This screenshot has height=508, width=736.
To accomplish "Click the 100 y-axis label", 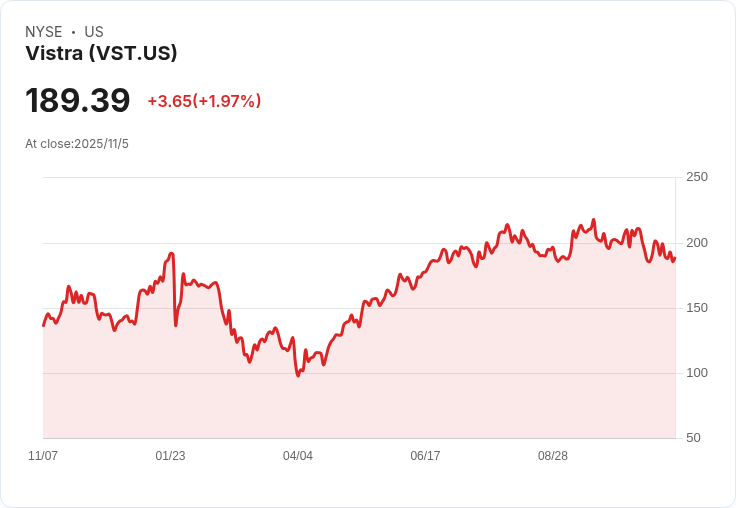I will point(697,373).
